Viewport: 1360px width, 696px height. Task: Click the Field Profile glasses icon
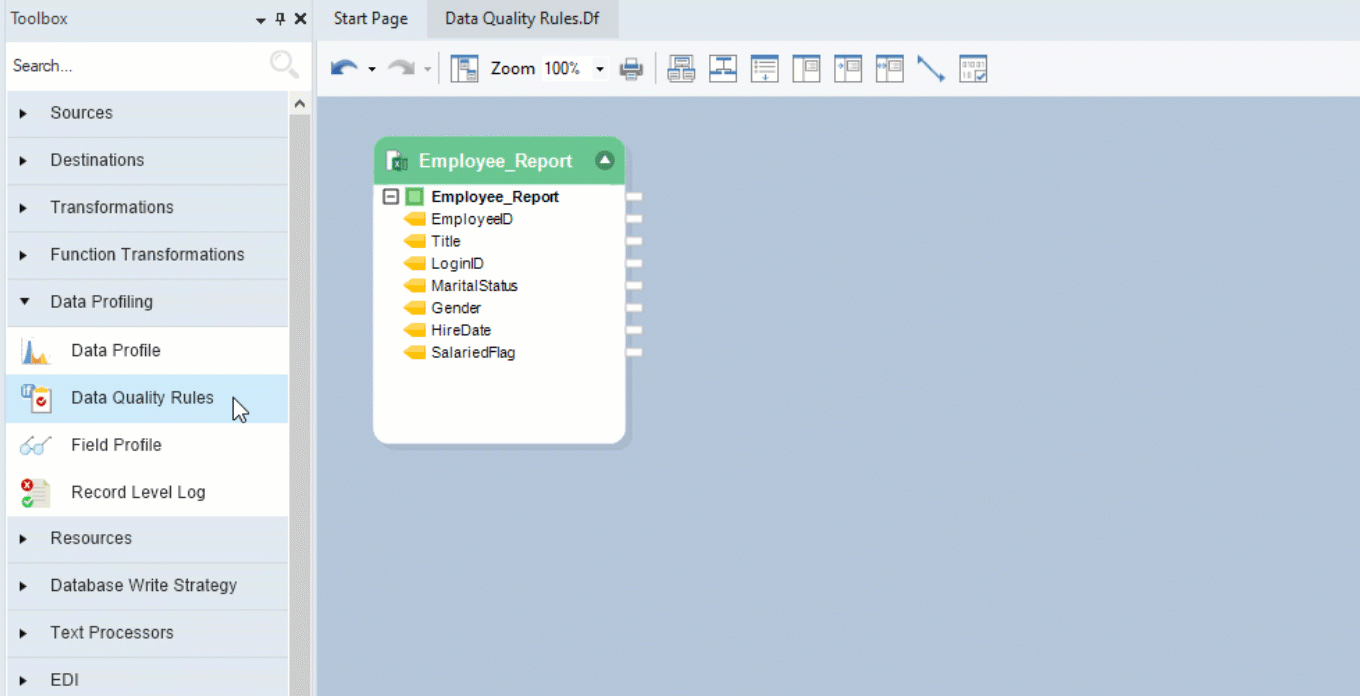pyautogui.click(x=36, y=445)
